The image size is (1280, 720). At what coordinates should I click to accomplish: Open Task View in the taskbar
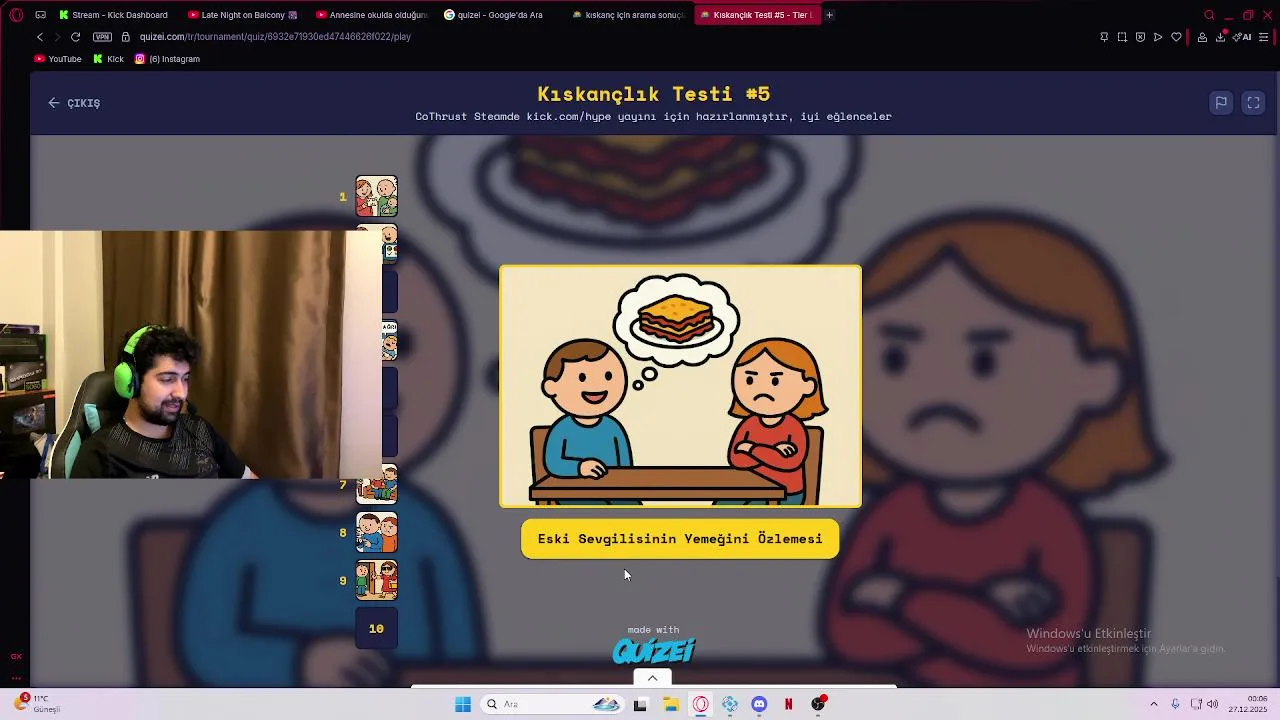coord(641,705)
